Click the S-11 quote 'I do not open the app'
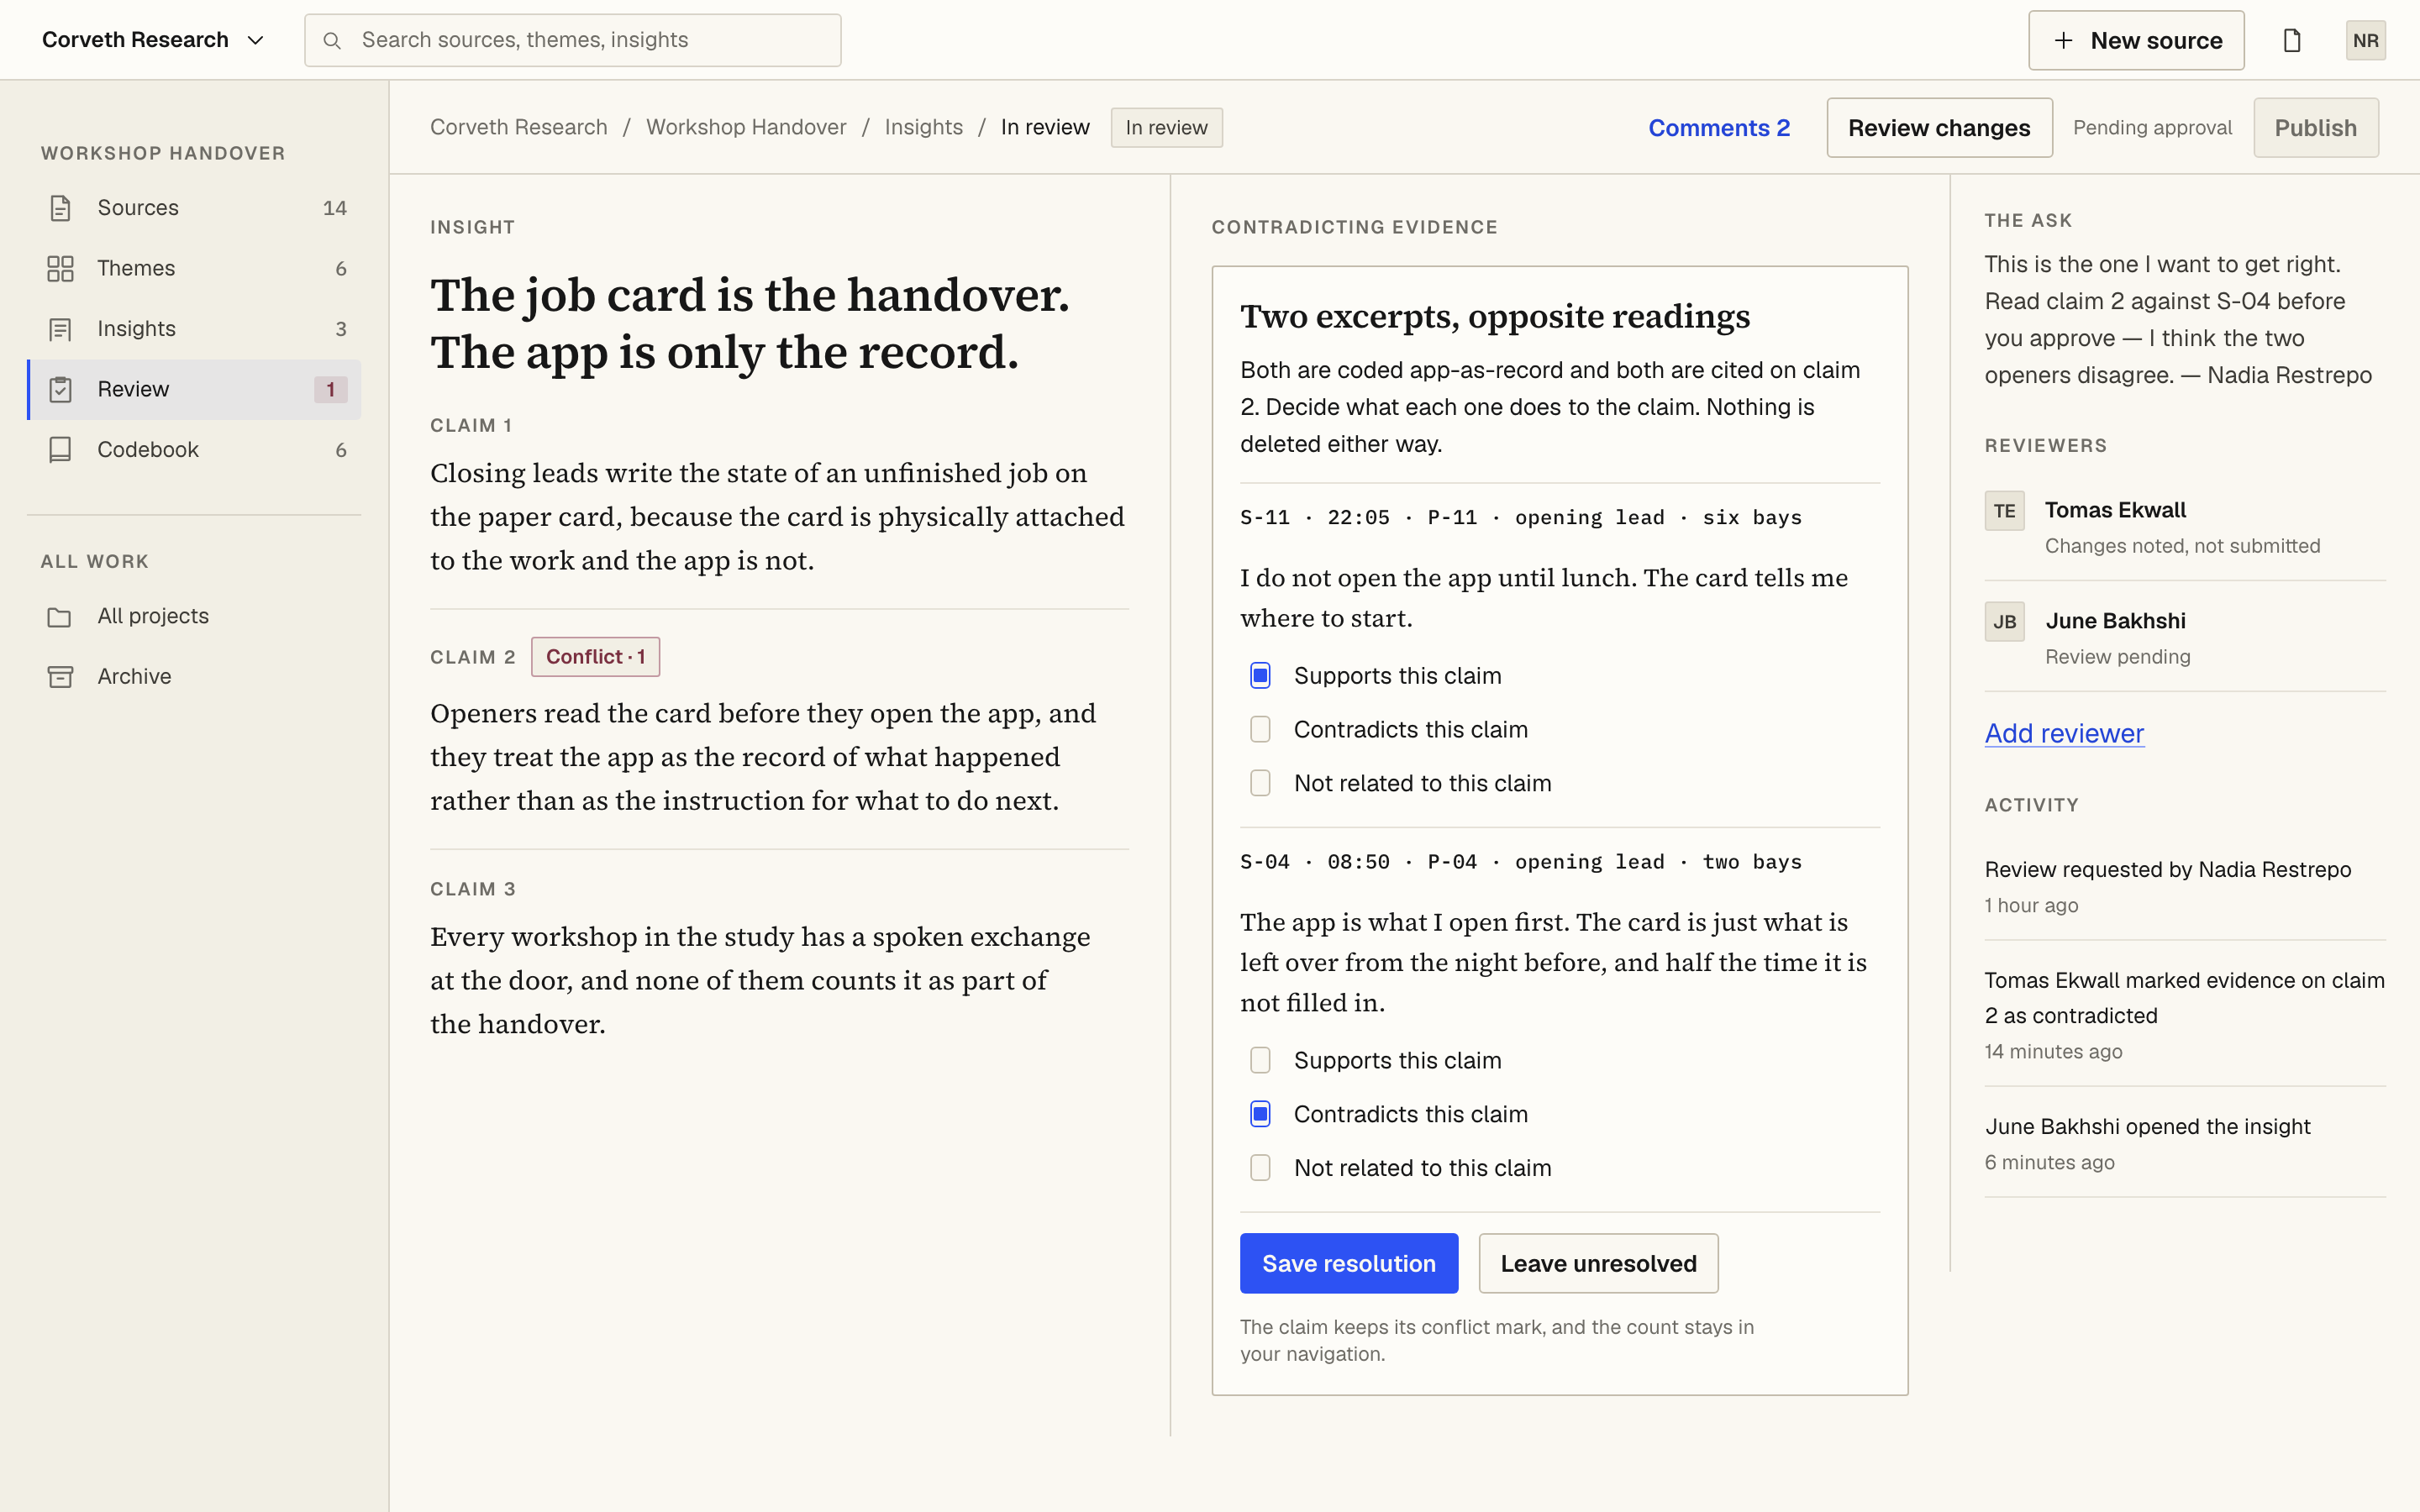 [1544, 598]
